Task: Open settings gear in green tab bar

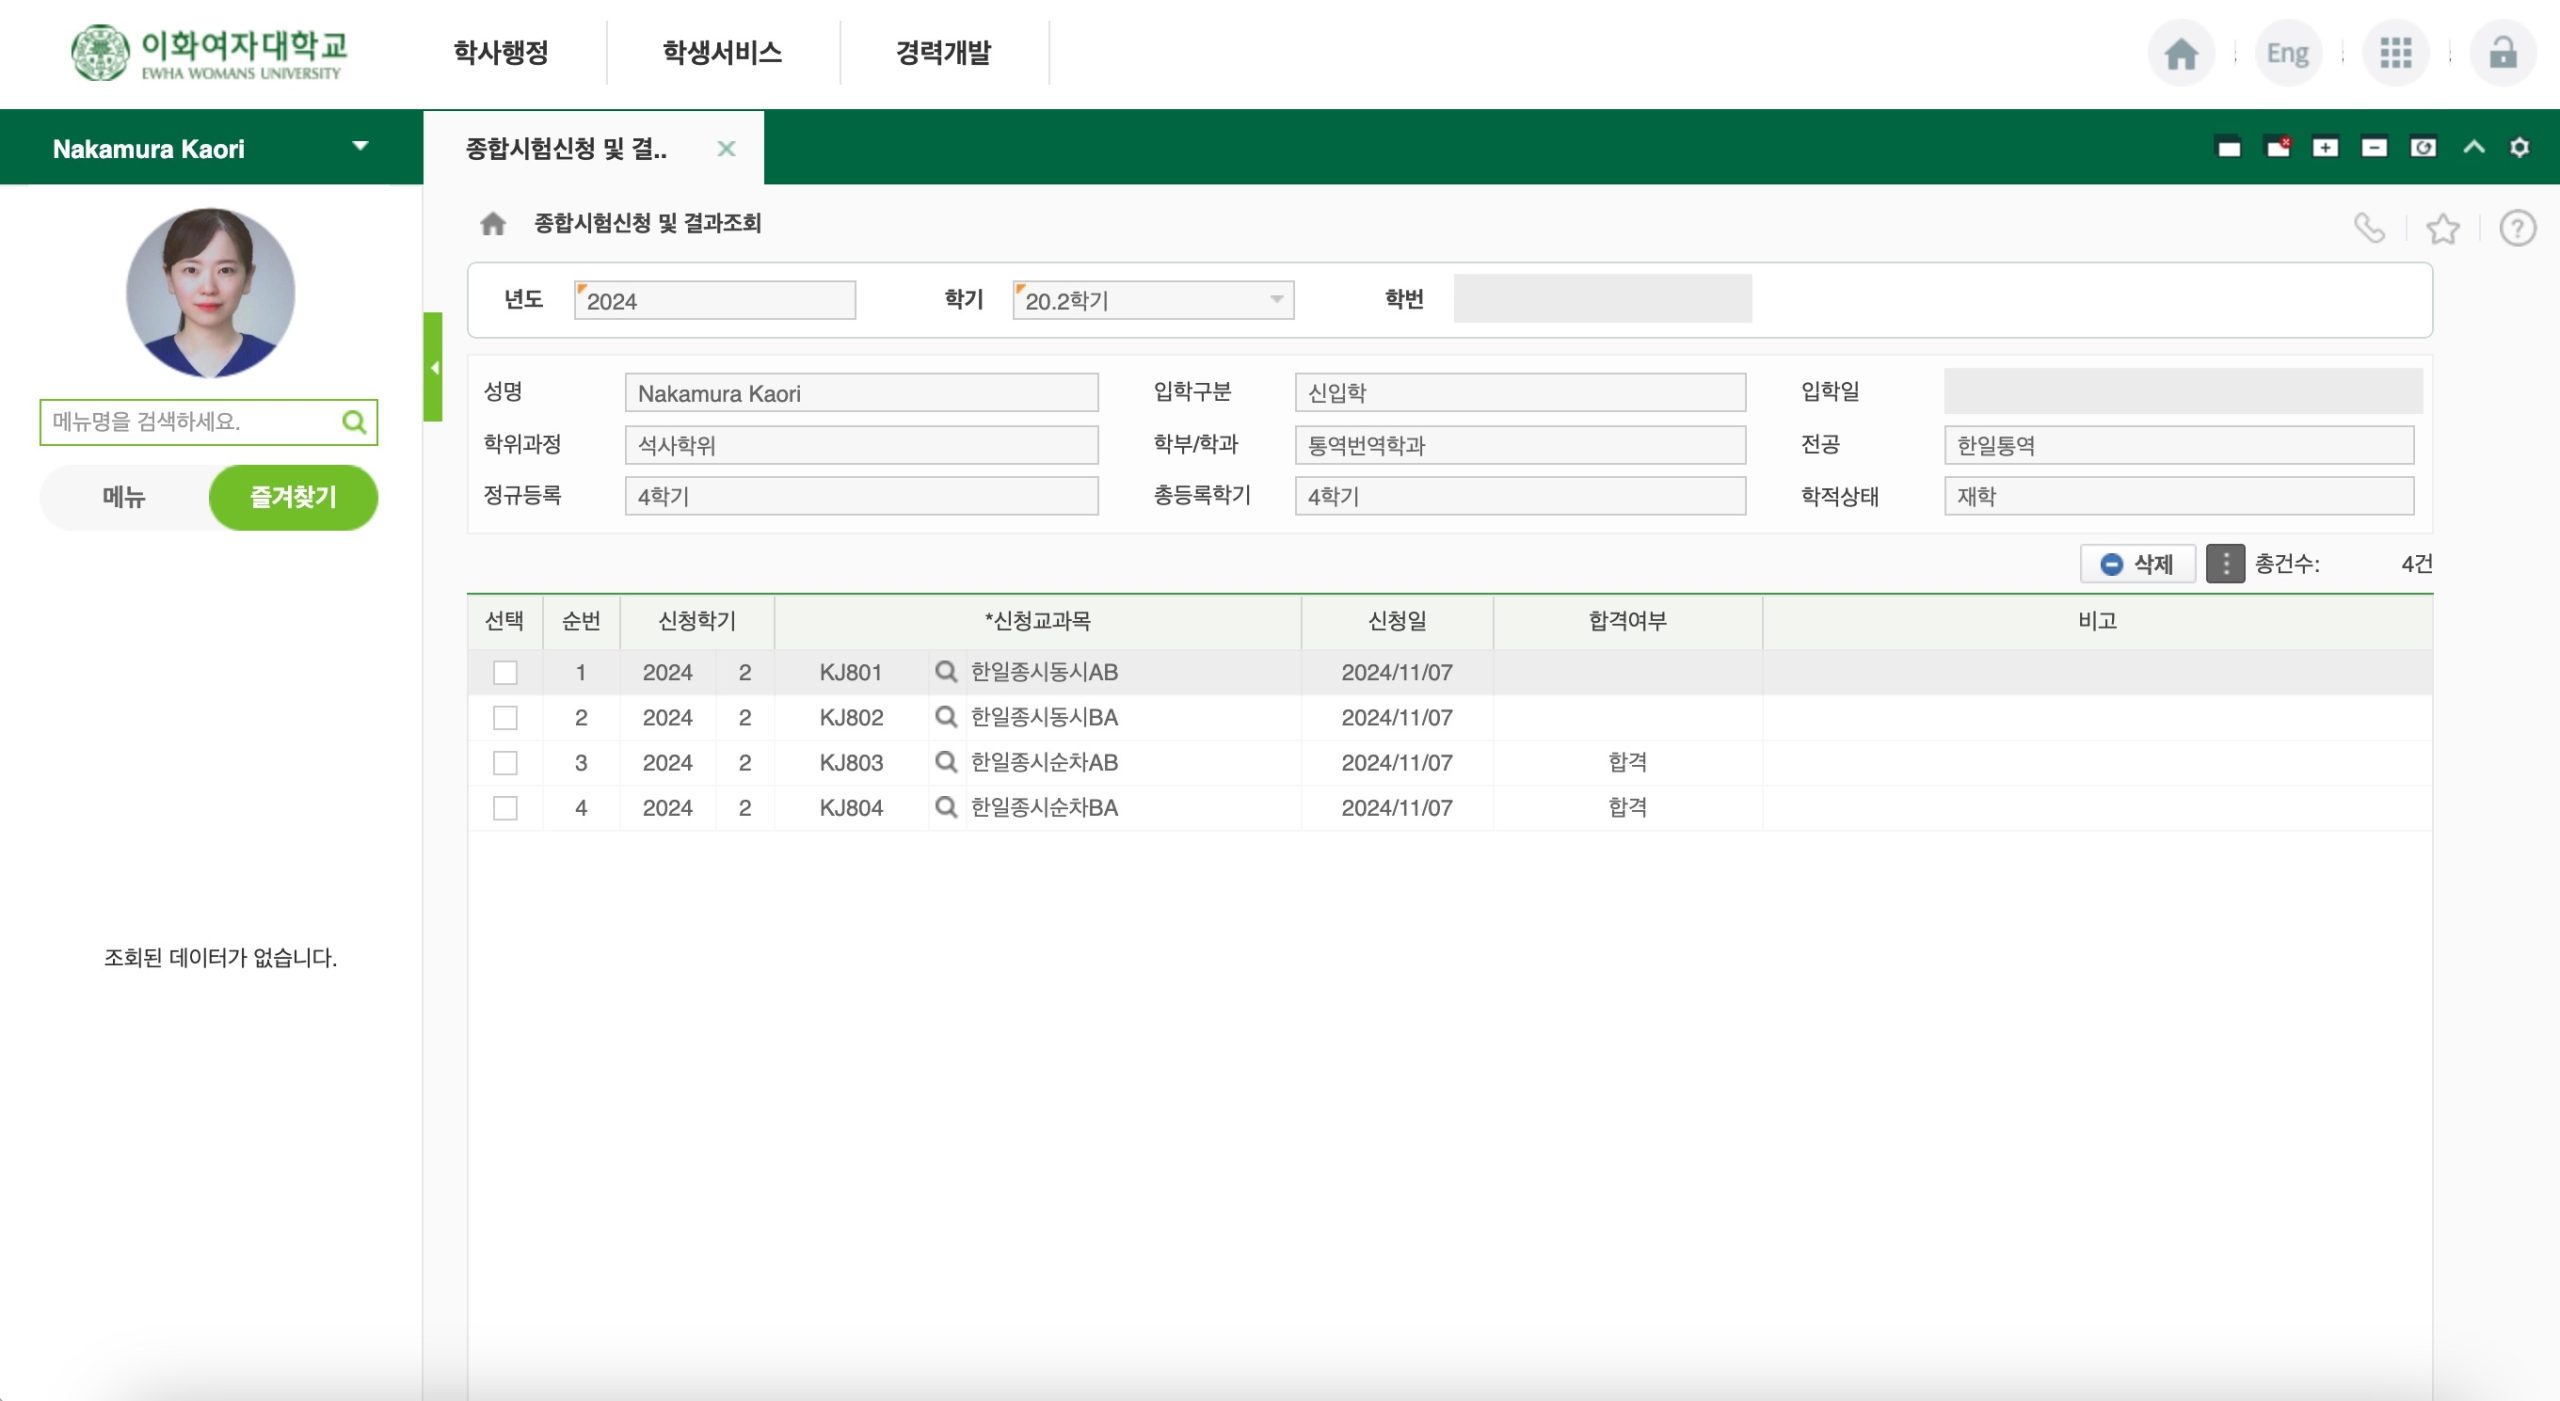Action: (2519, 148)
